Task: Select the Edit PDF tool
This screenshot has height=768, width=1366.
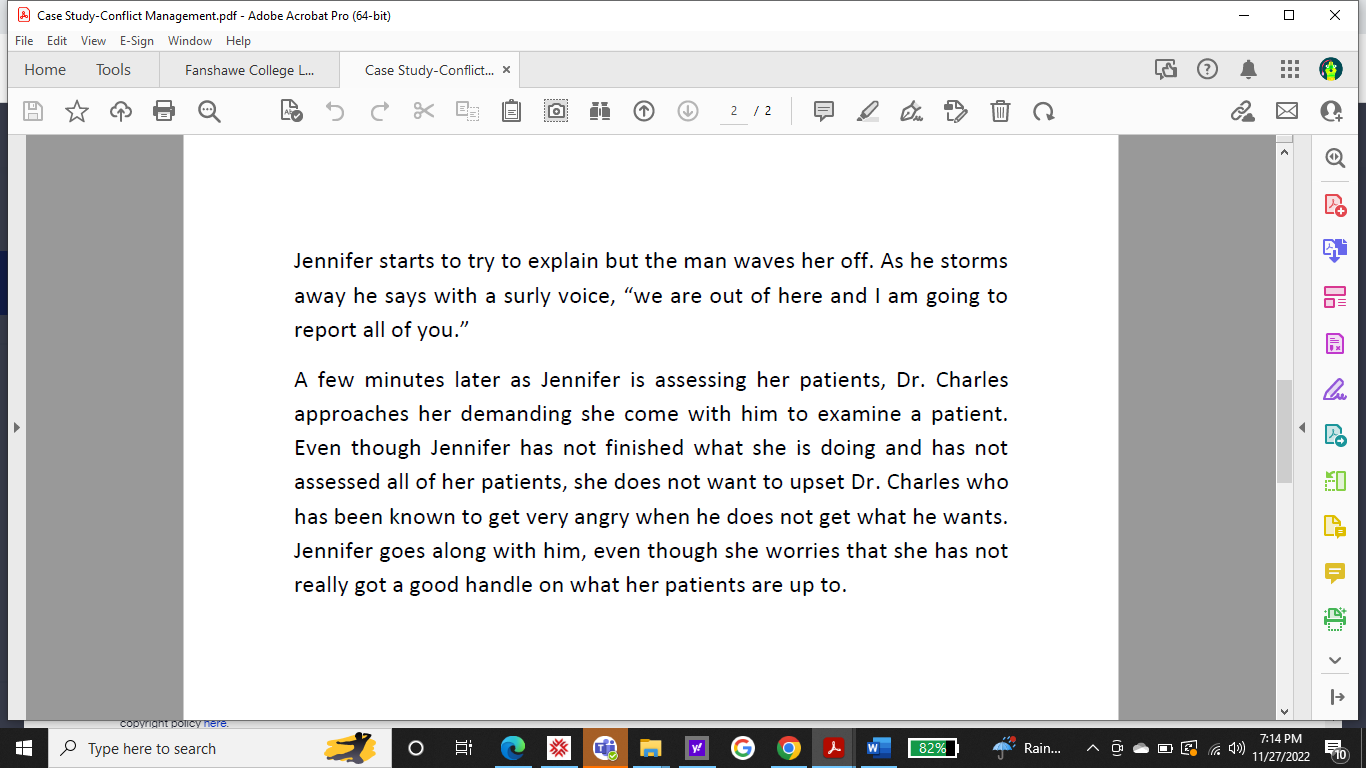Action: click(1334, 343)
